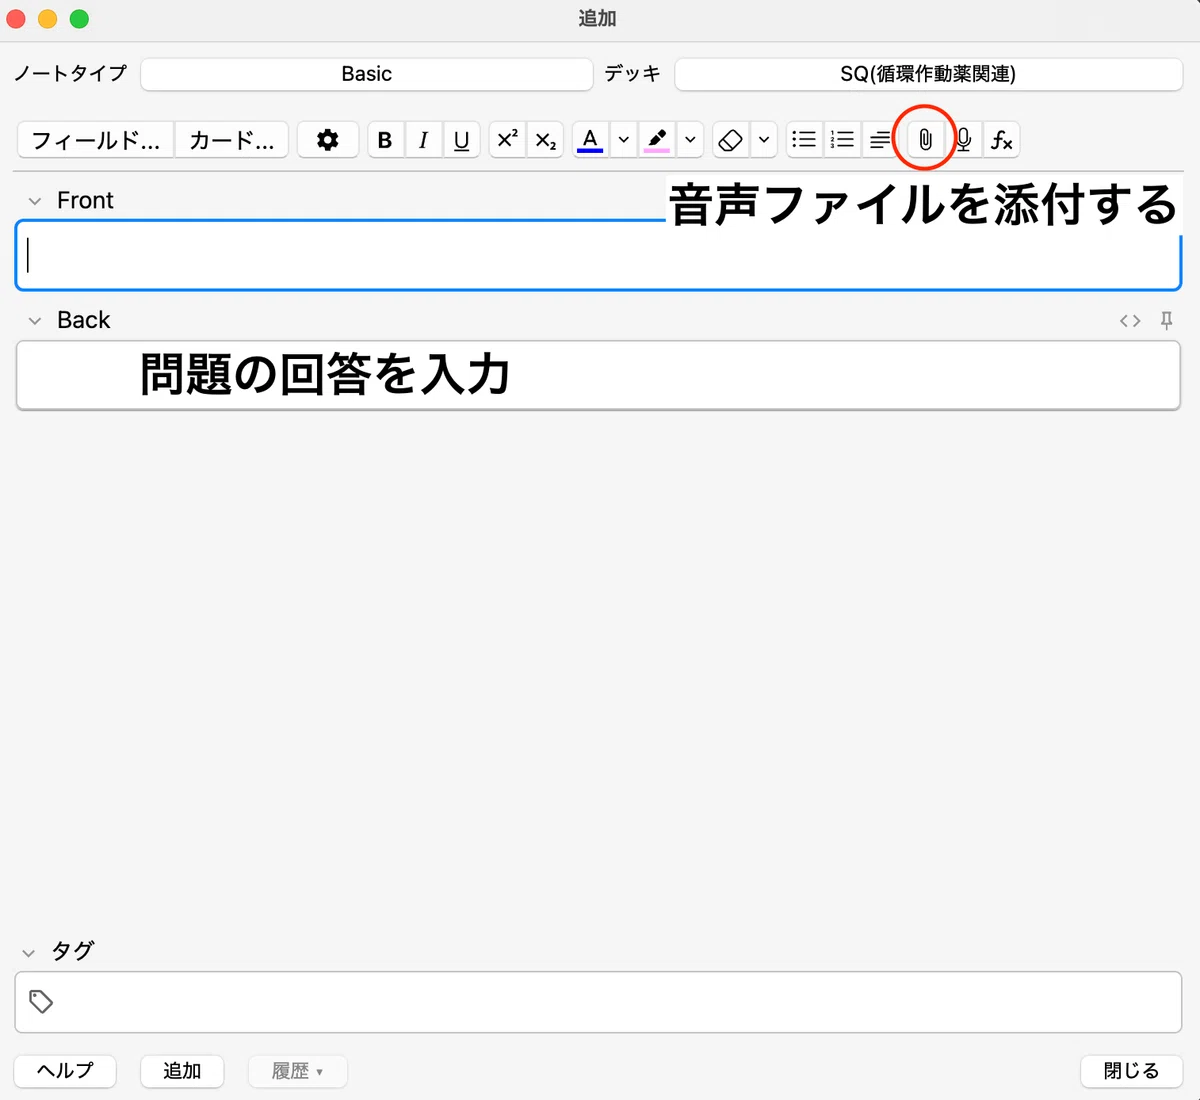The width and height of the screenshot is (1200, 1100).
Task: Open the 履歴 history menu
Action: click(297, 1071)
